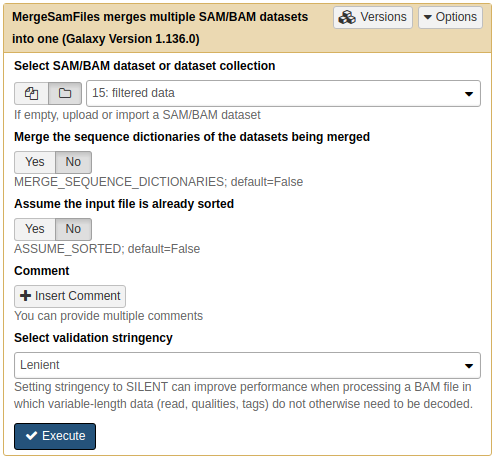Image resolution: width=495 pixels, height=461 pixels.
Task: Set assume input sorted to Yes
Action: (35, 229)
